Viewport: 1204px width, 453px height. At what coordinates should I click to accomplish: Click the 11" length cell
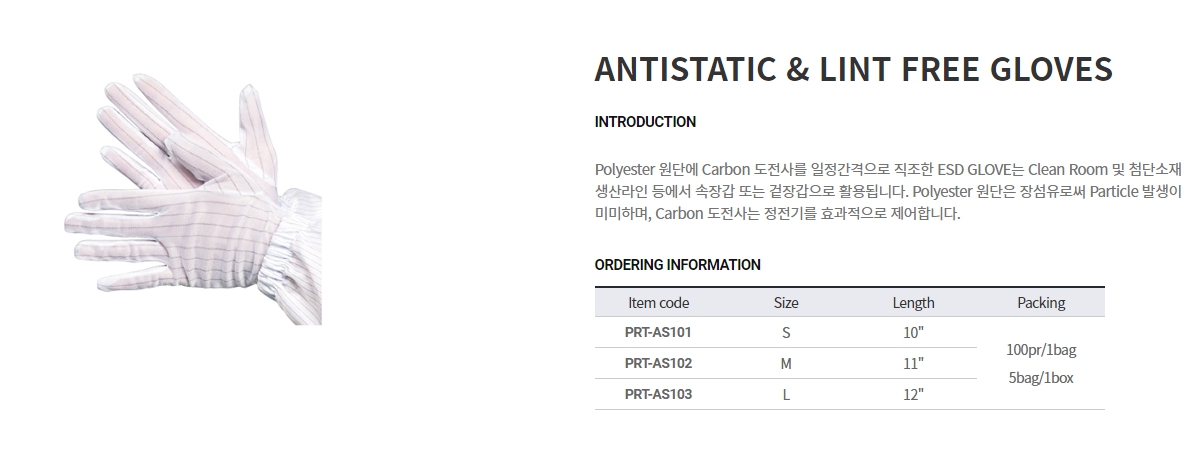[x=913, y=364]
